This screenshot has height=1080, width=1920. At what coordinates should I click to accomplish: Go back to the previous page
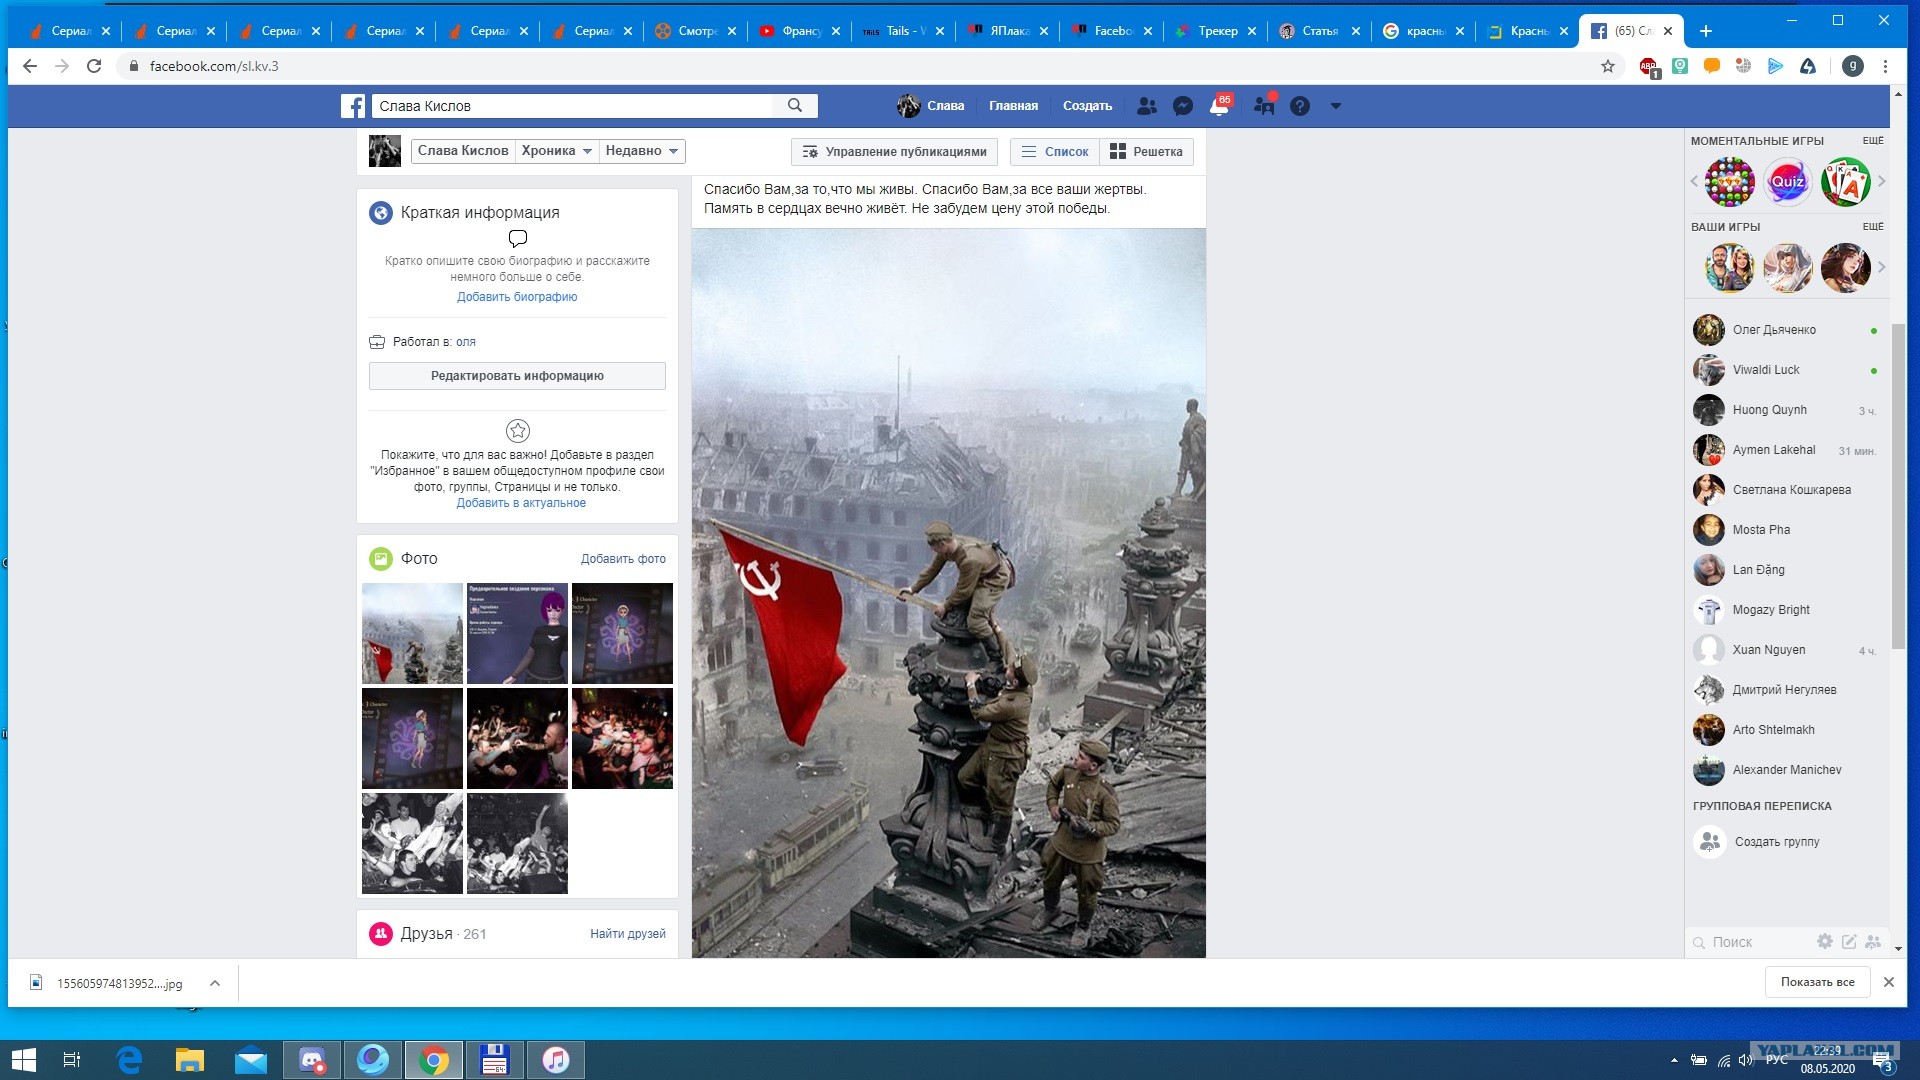click(30, 66)
